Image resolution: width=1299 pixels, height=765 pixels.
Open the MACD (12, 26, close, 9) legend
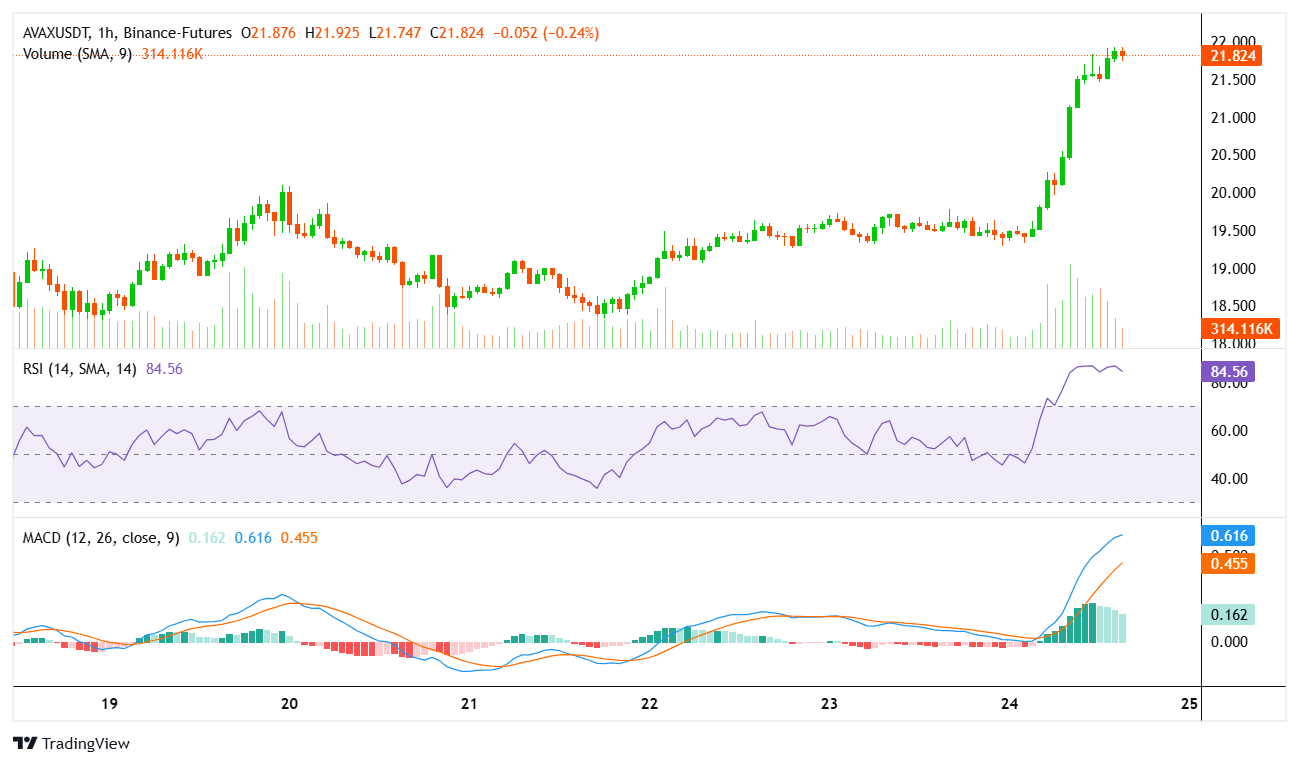(x=101, y=537)
